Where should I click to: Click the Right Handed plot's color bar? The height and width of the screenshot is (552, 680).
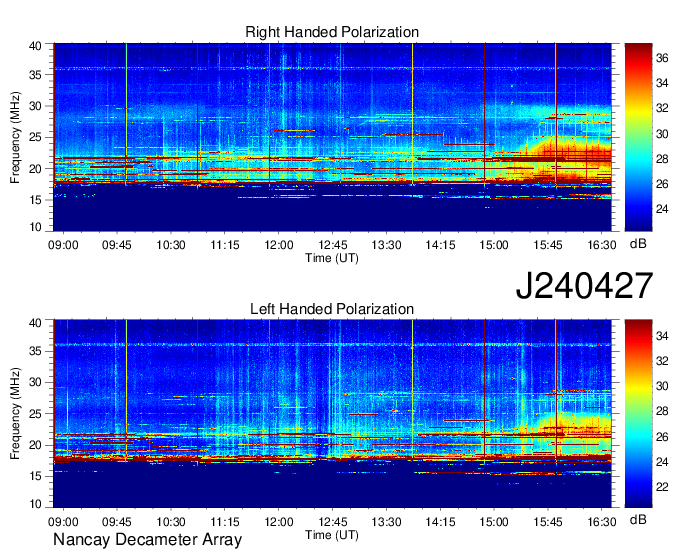638,137
